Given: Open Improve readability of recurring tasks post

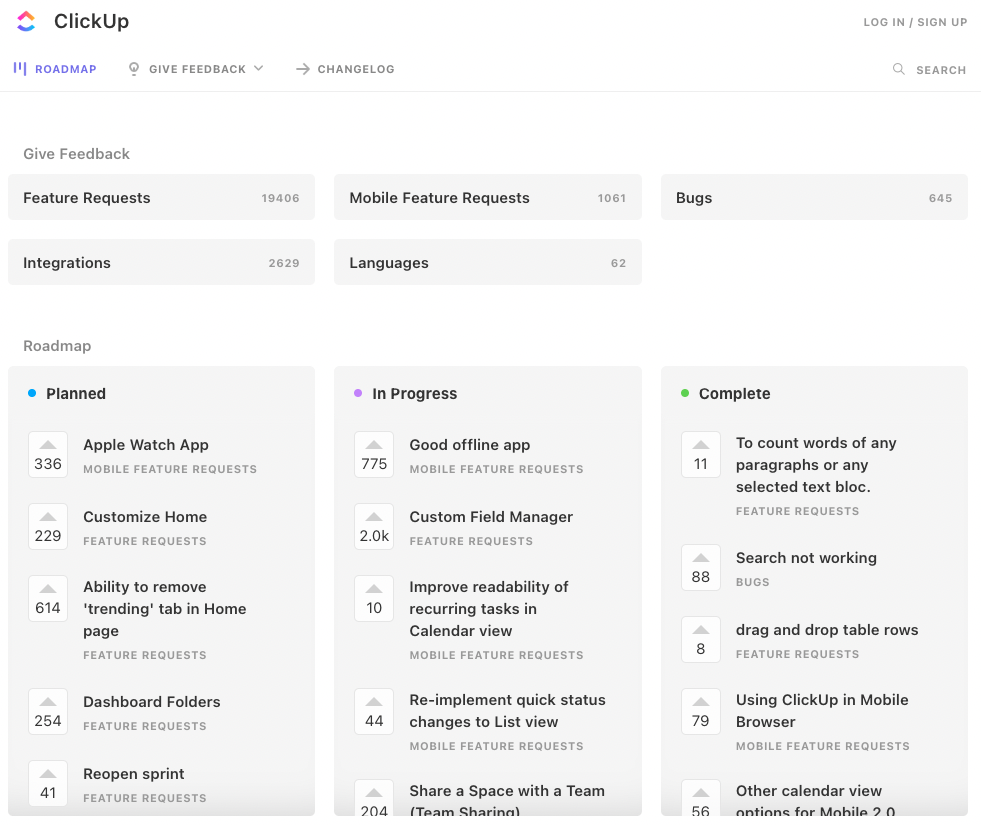Looking at the screenshot, I should (x=489, y=609).
